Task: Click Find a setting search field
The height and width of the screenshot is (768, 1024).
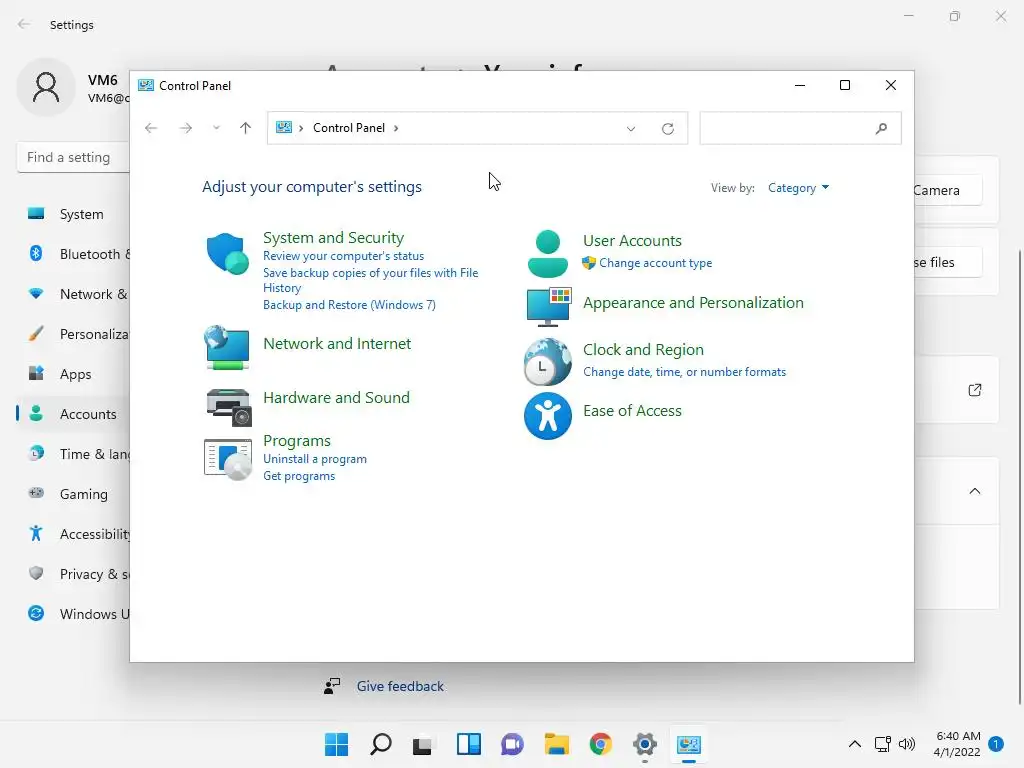Action: click(73, 157)
